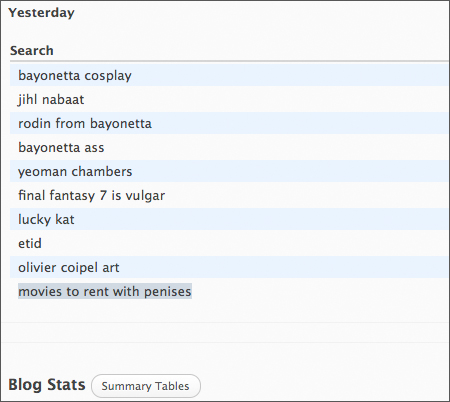Click blank striped area beside 'bayonetta cosplay'
Screen dimensions: 450x402
point(290,75)
